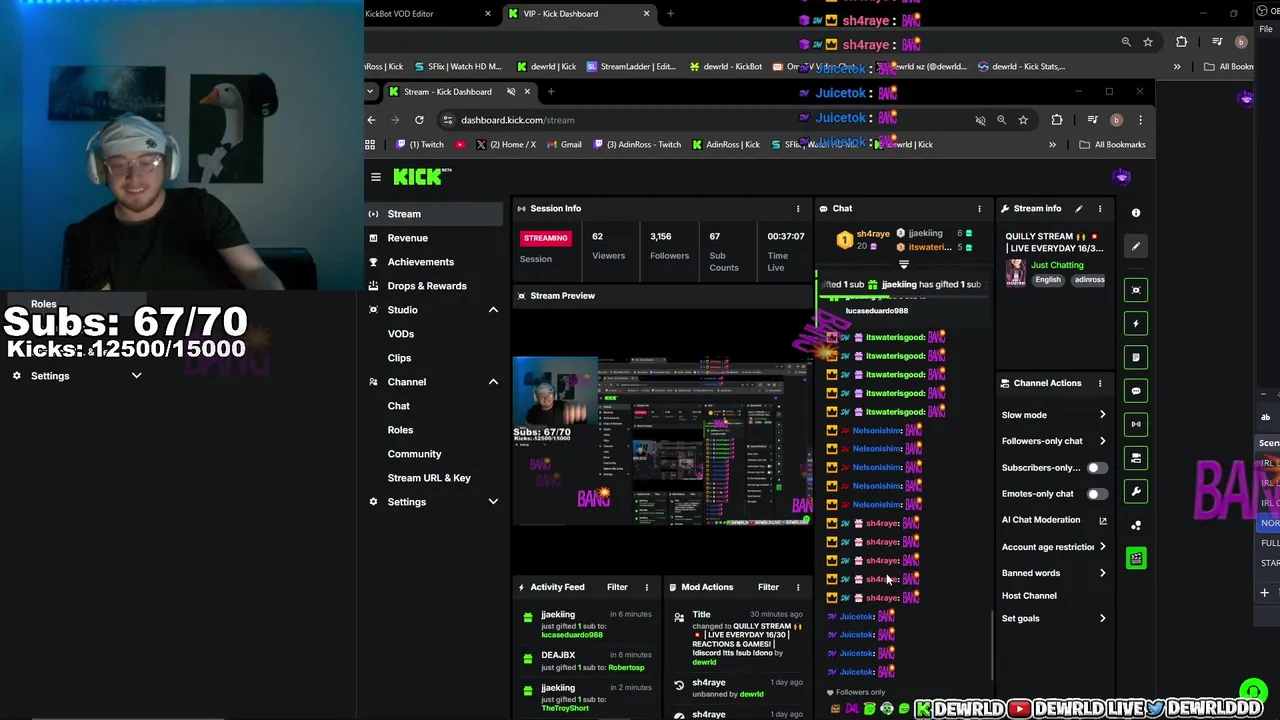The width and height of the screenshot is (1280, 720).
Task: Click the screen capture icon in right toolbar
Action: (1136, 290)
